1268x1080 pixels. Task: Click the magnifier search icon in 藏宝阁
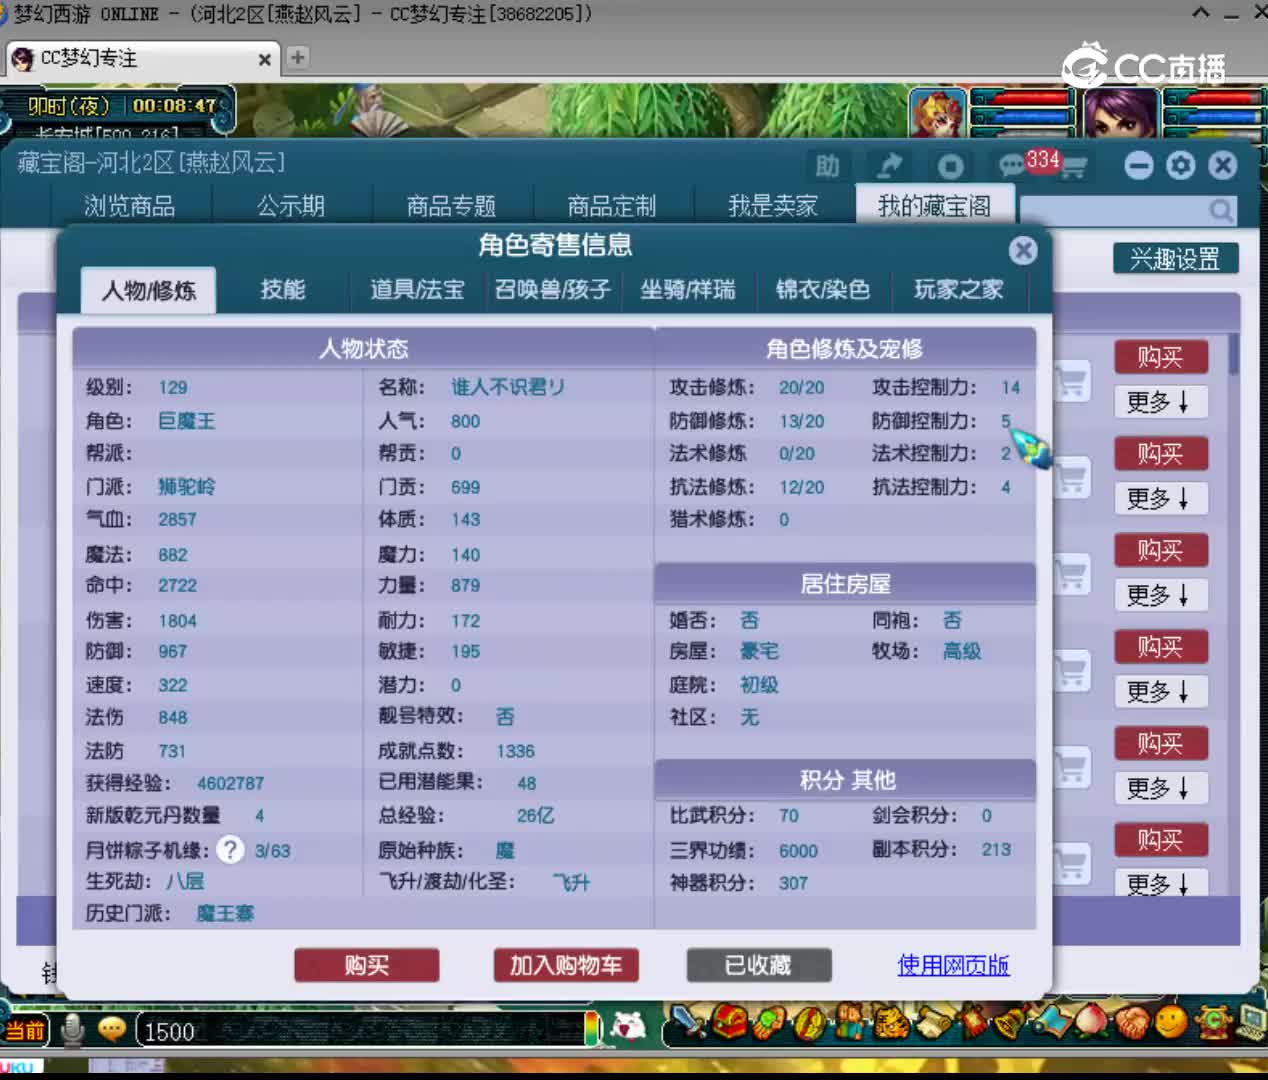pos(1221,210)
